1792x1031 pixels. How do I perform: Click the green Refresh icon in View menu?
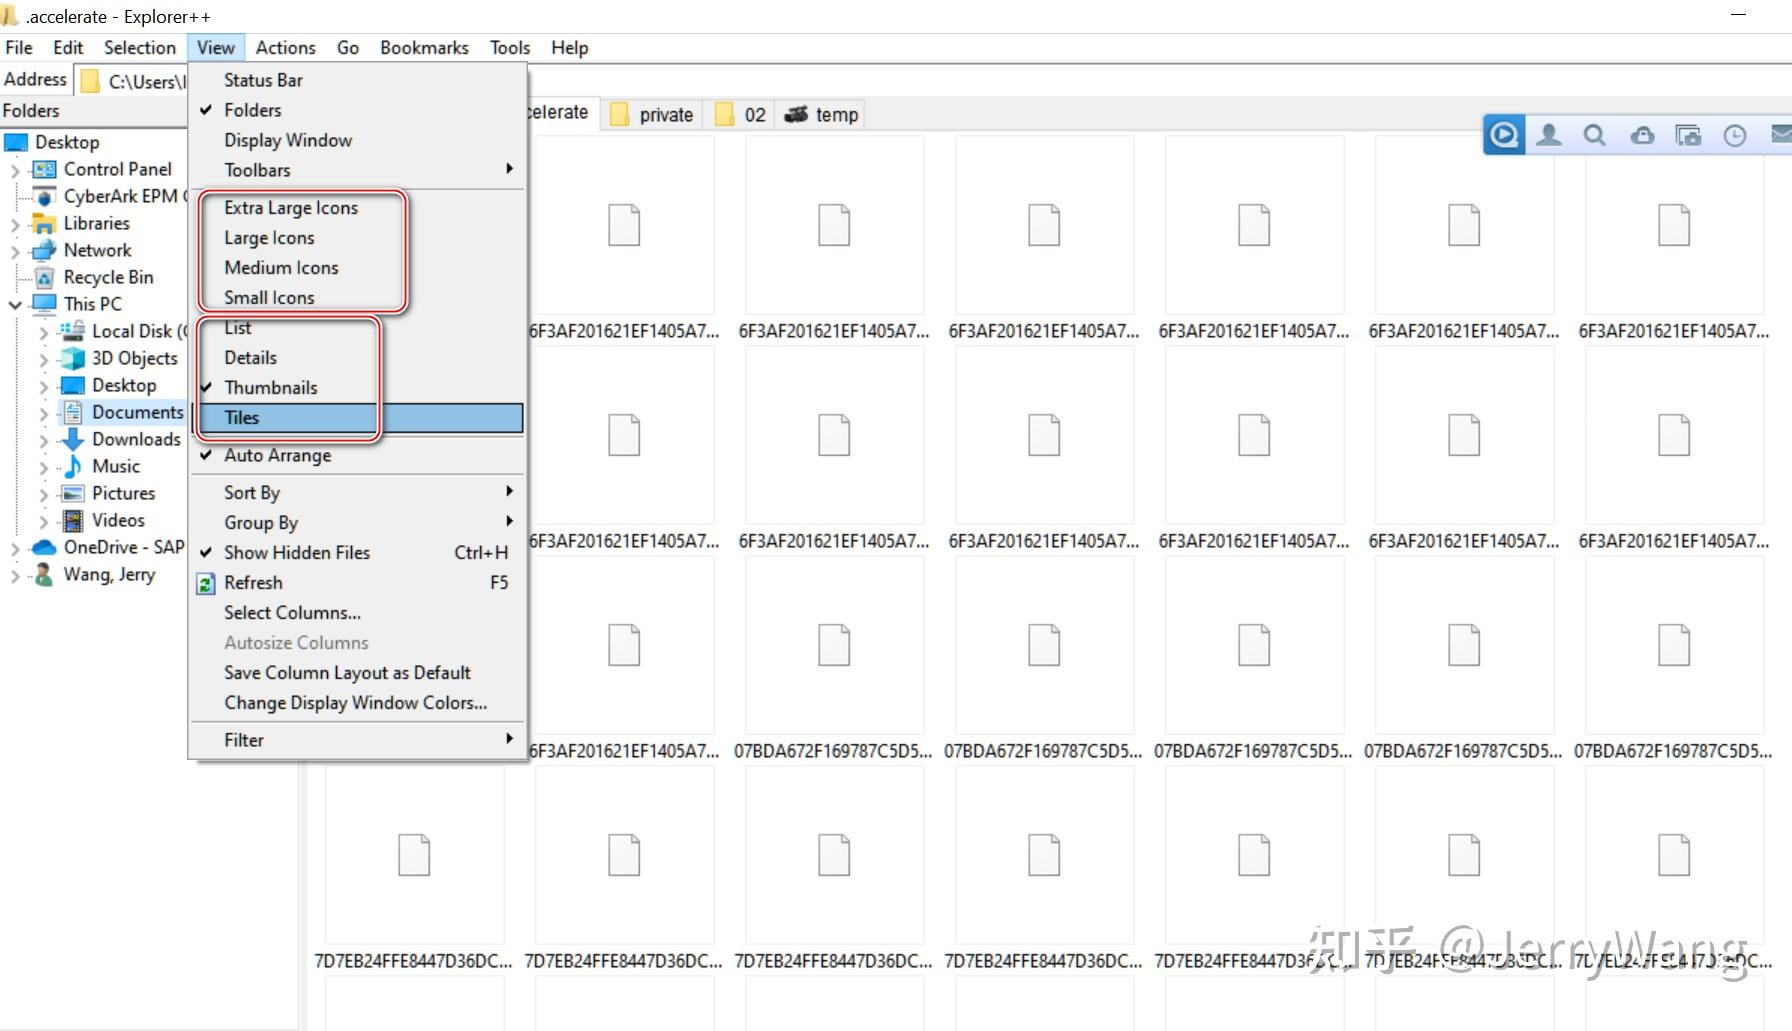click(206, 583)
